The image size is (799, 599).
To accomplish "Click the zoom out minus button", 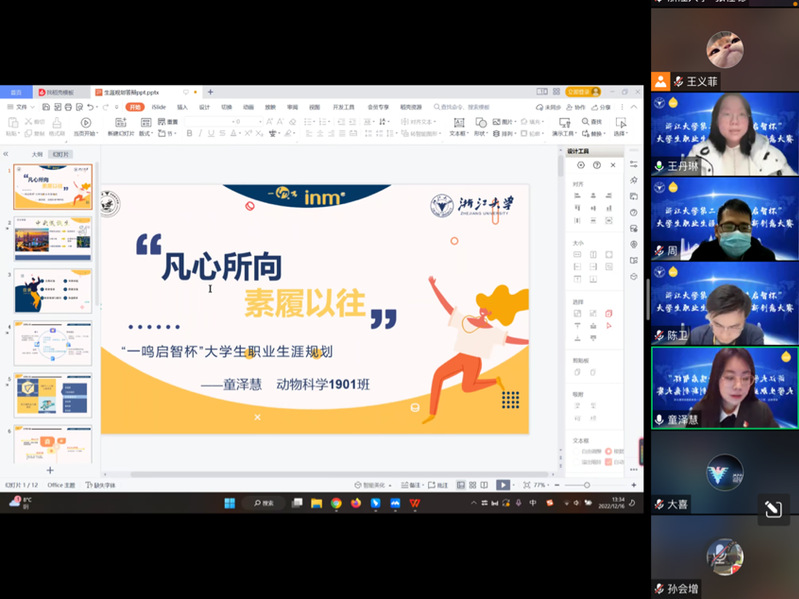I will point(557,485).
